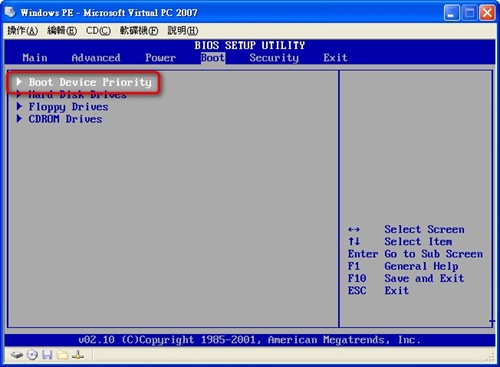Click arrow beside Boot Device Priority
This screenshot has height=367, width=500.
(19, 82)
